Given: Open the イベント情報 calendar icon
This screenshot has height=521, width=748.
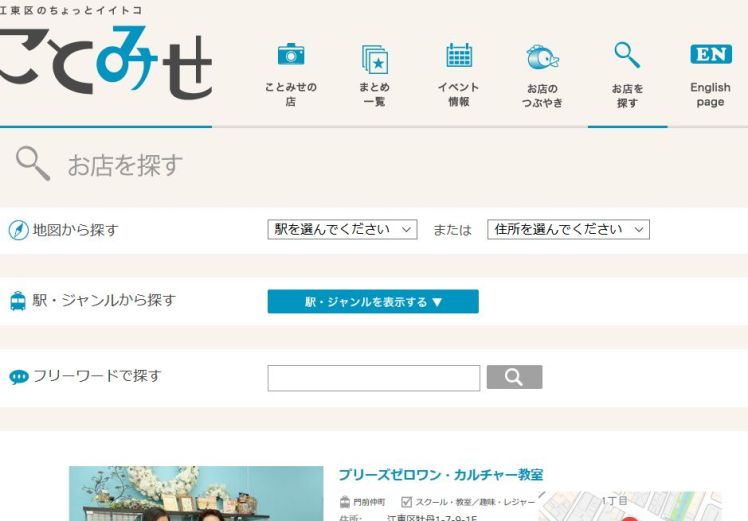Looking at the screenshot, I should coord(459,55).
